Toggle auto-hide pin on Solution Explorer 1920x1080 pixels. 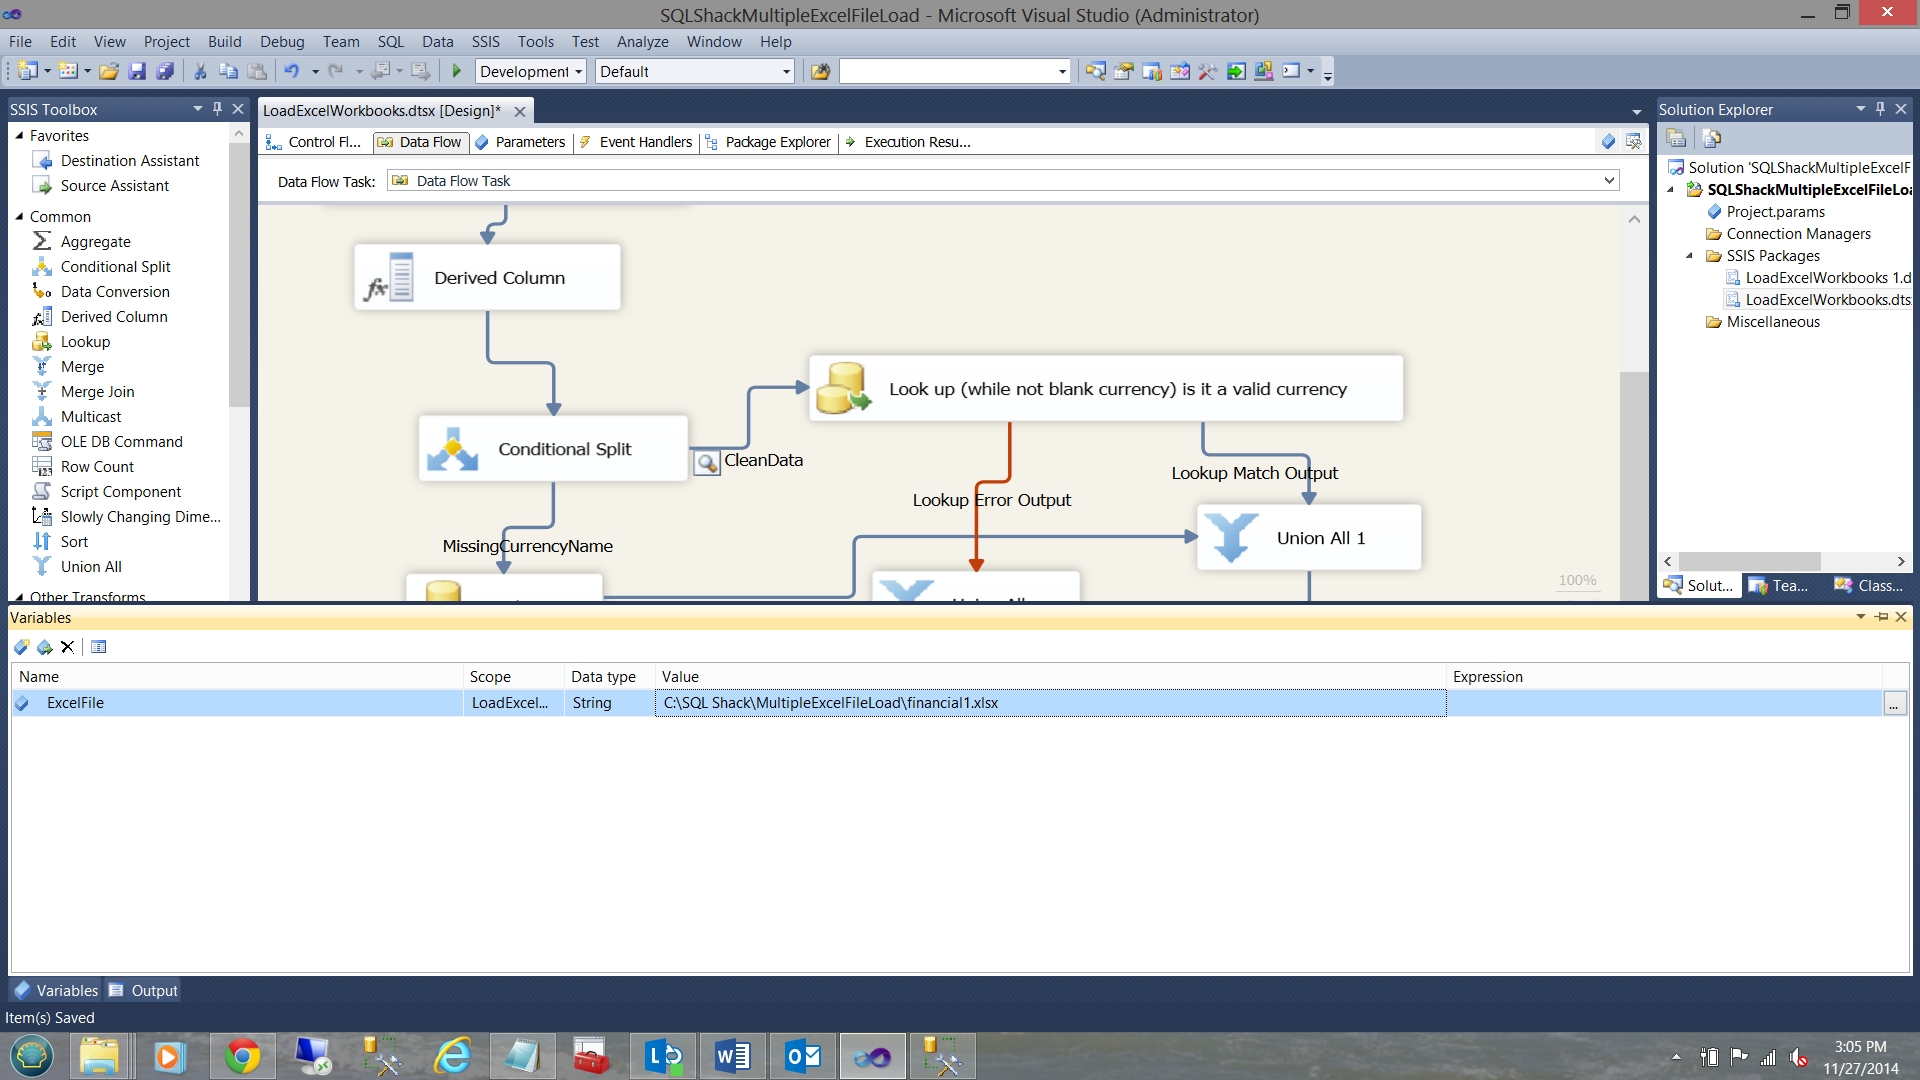pos(1880,109)
